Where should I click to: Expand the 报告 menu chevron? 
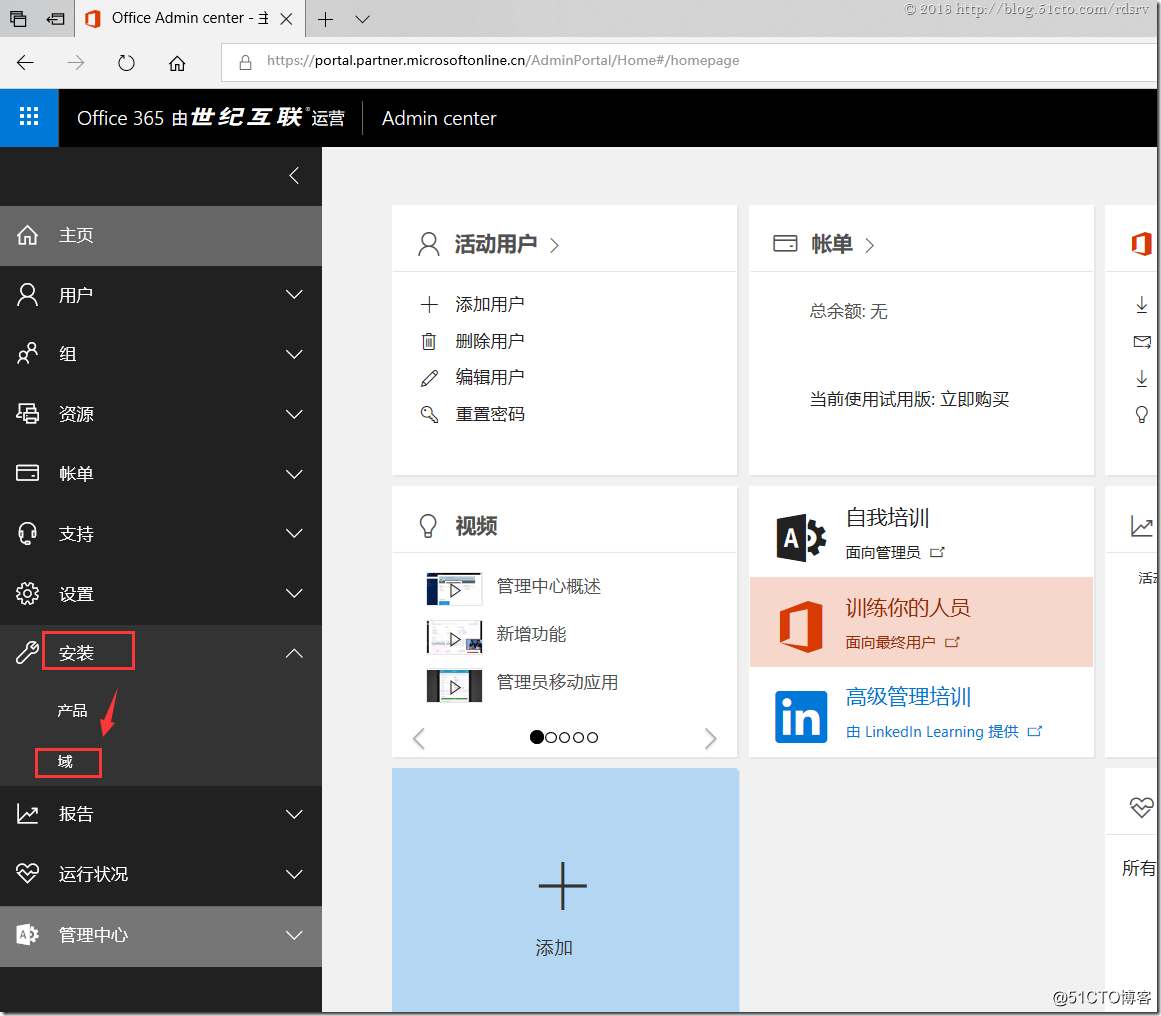point(294,814)
